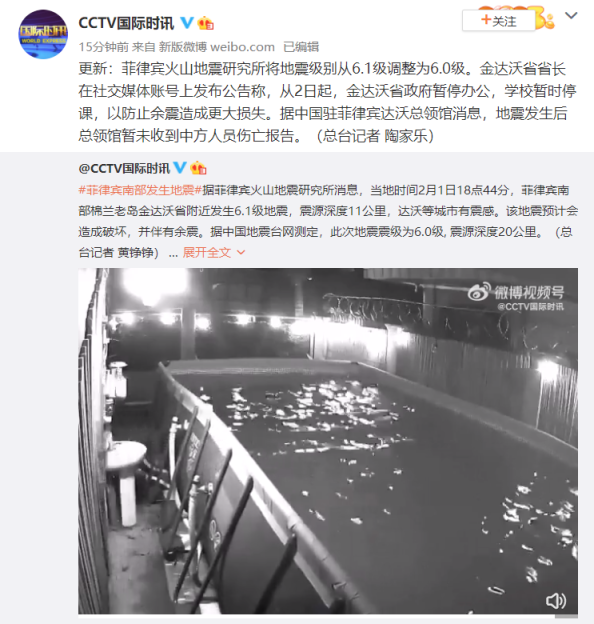This screenshot has height=624, width=594.
Task: Click the main post update text
Action: coord(327,102)
